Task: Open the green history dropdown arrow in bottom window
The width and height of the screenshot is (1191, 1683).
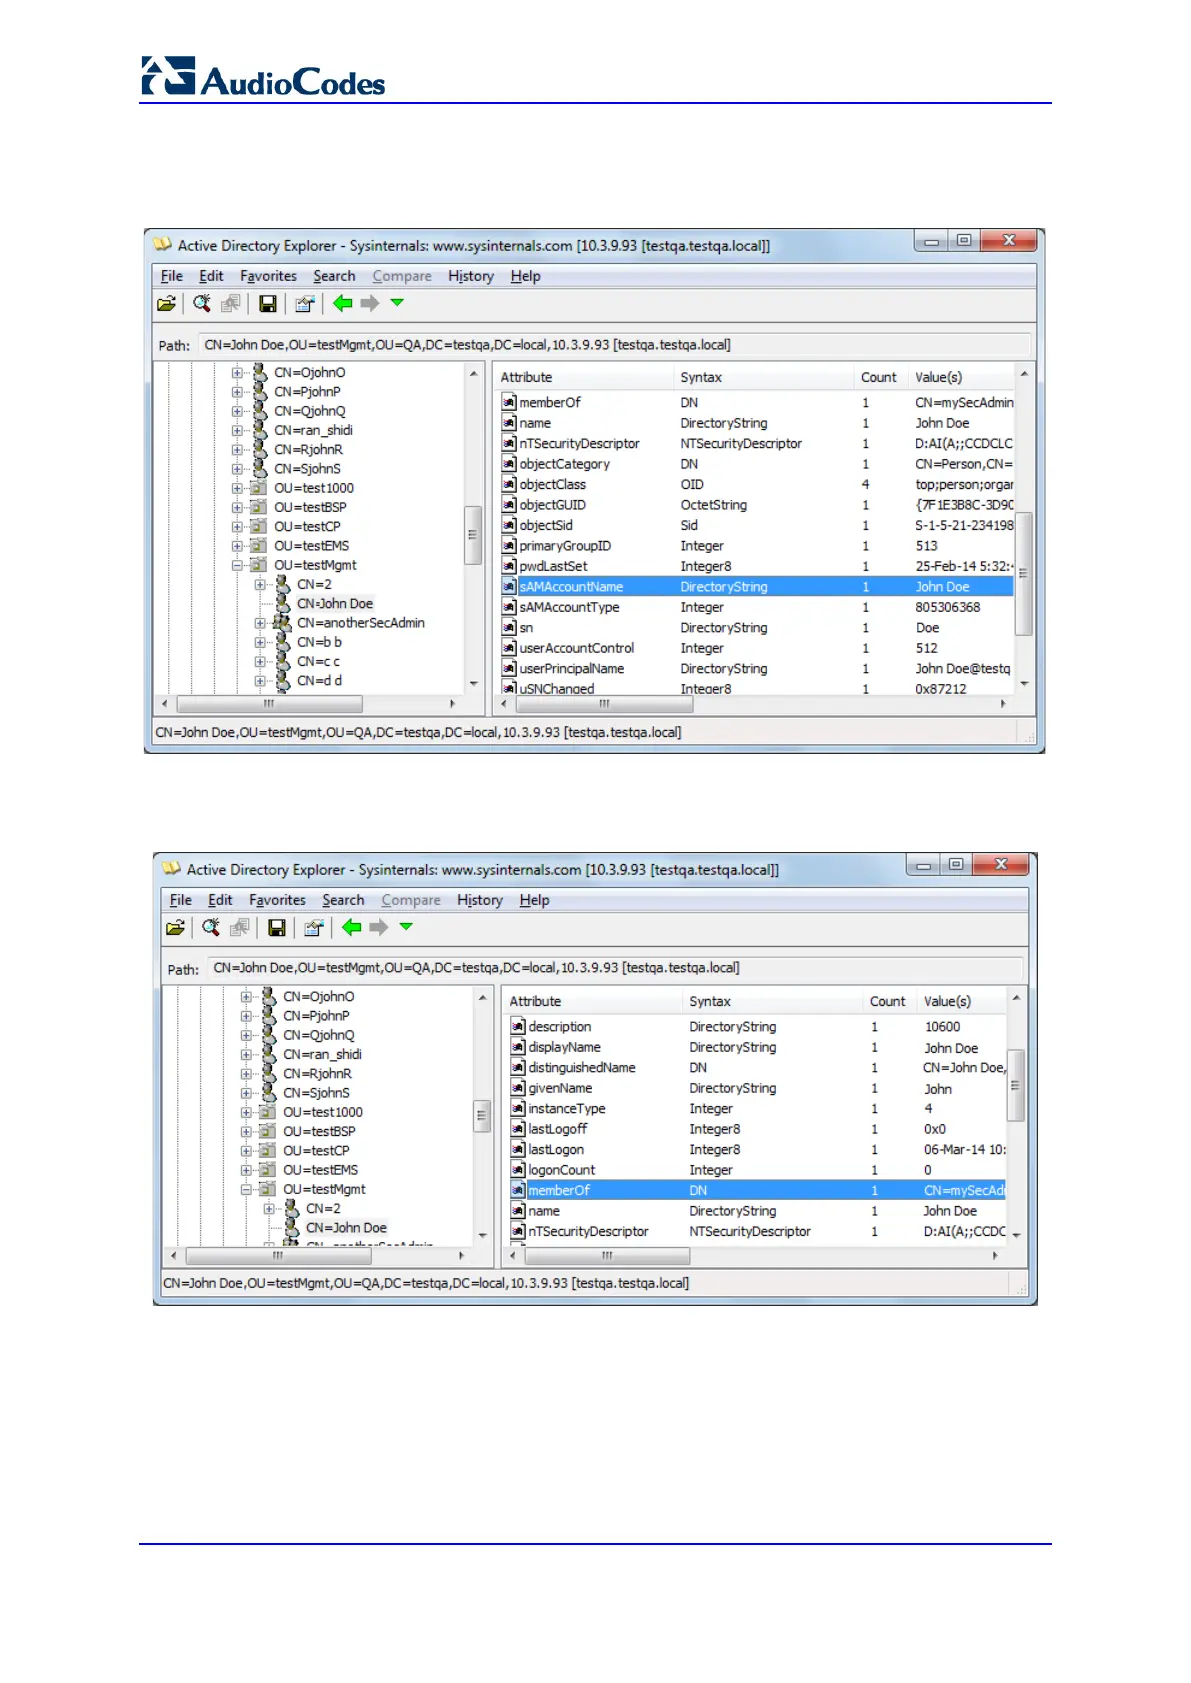Action: [x=406, y=927]
